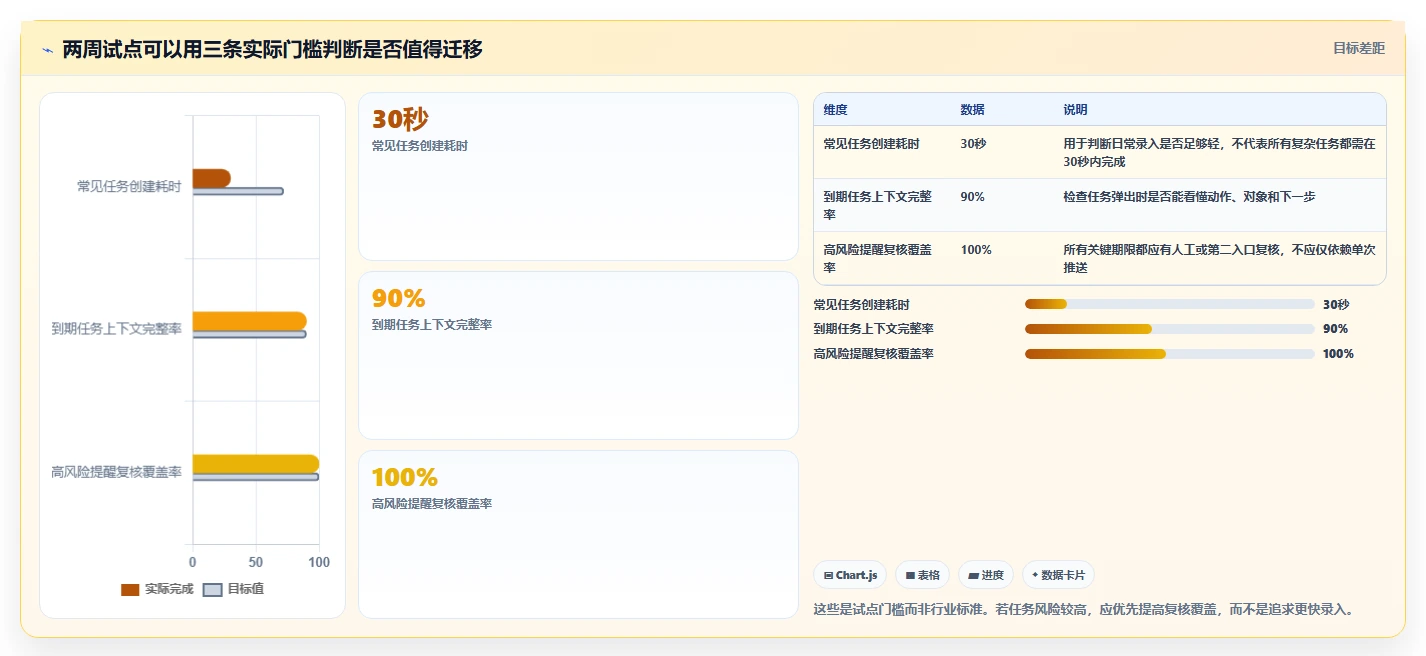Viewport: 1426px width, 656px height.
Task: Click card caption 到期任务上下文完整率 under 90%
Action: tap(432, 325)
